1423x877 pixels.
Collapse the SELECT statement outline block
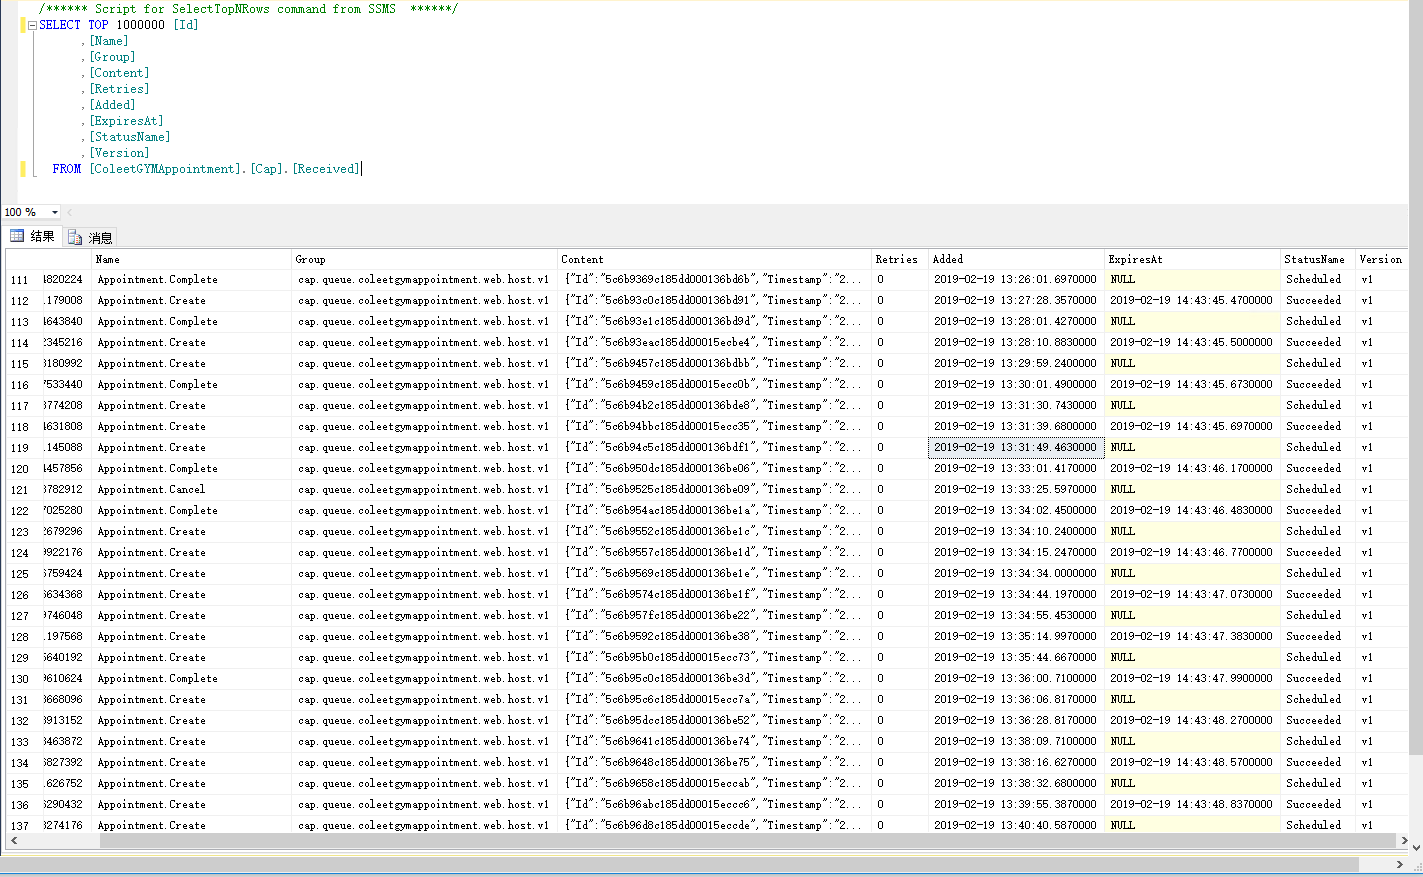coord(32,26)
